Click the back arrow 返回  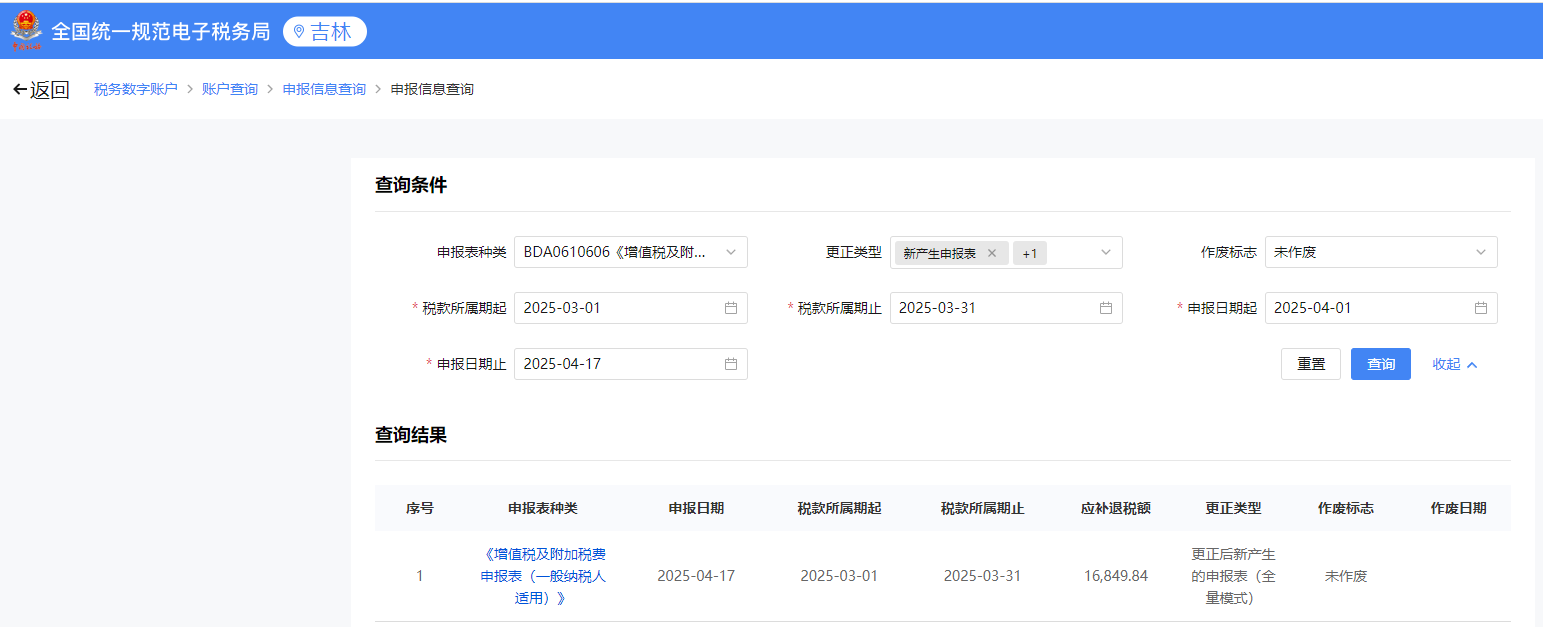point(41,90)
